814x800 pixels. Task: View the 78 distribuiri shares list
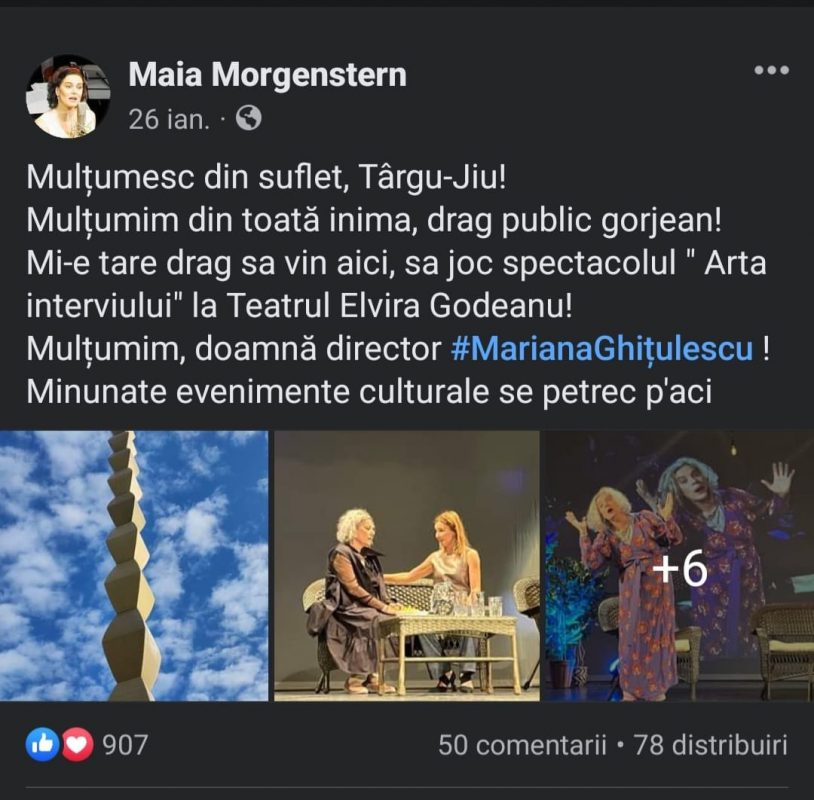[711, 745]
